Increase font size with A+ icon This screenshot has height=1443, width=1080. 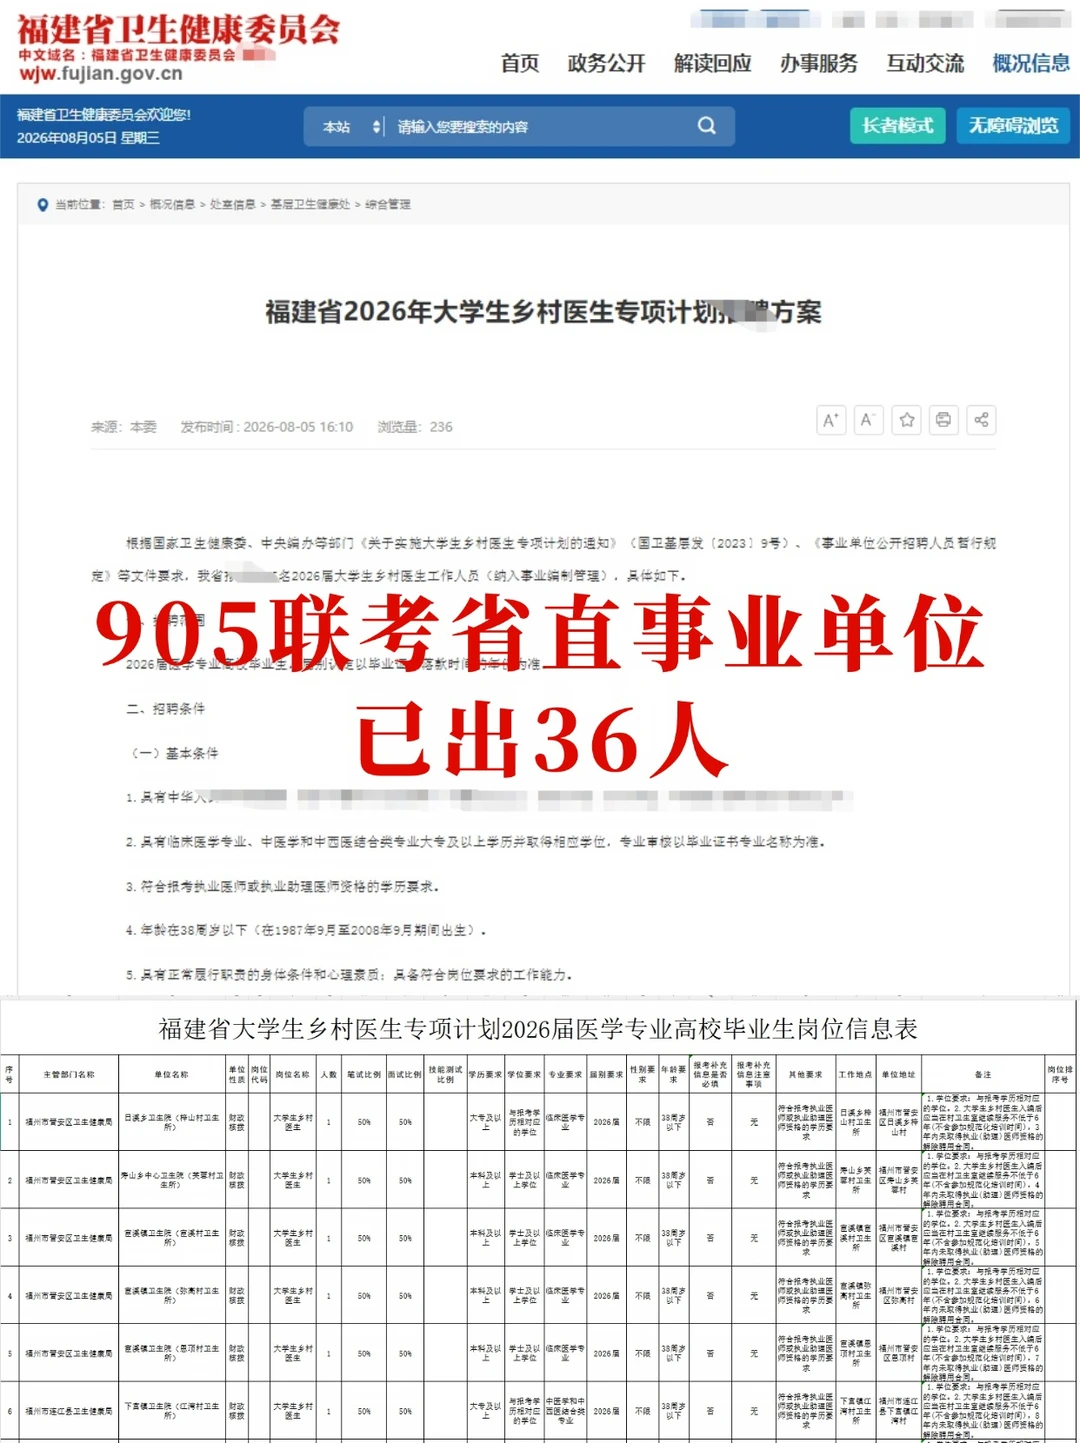tap(831, 420)
